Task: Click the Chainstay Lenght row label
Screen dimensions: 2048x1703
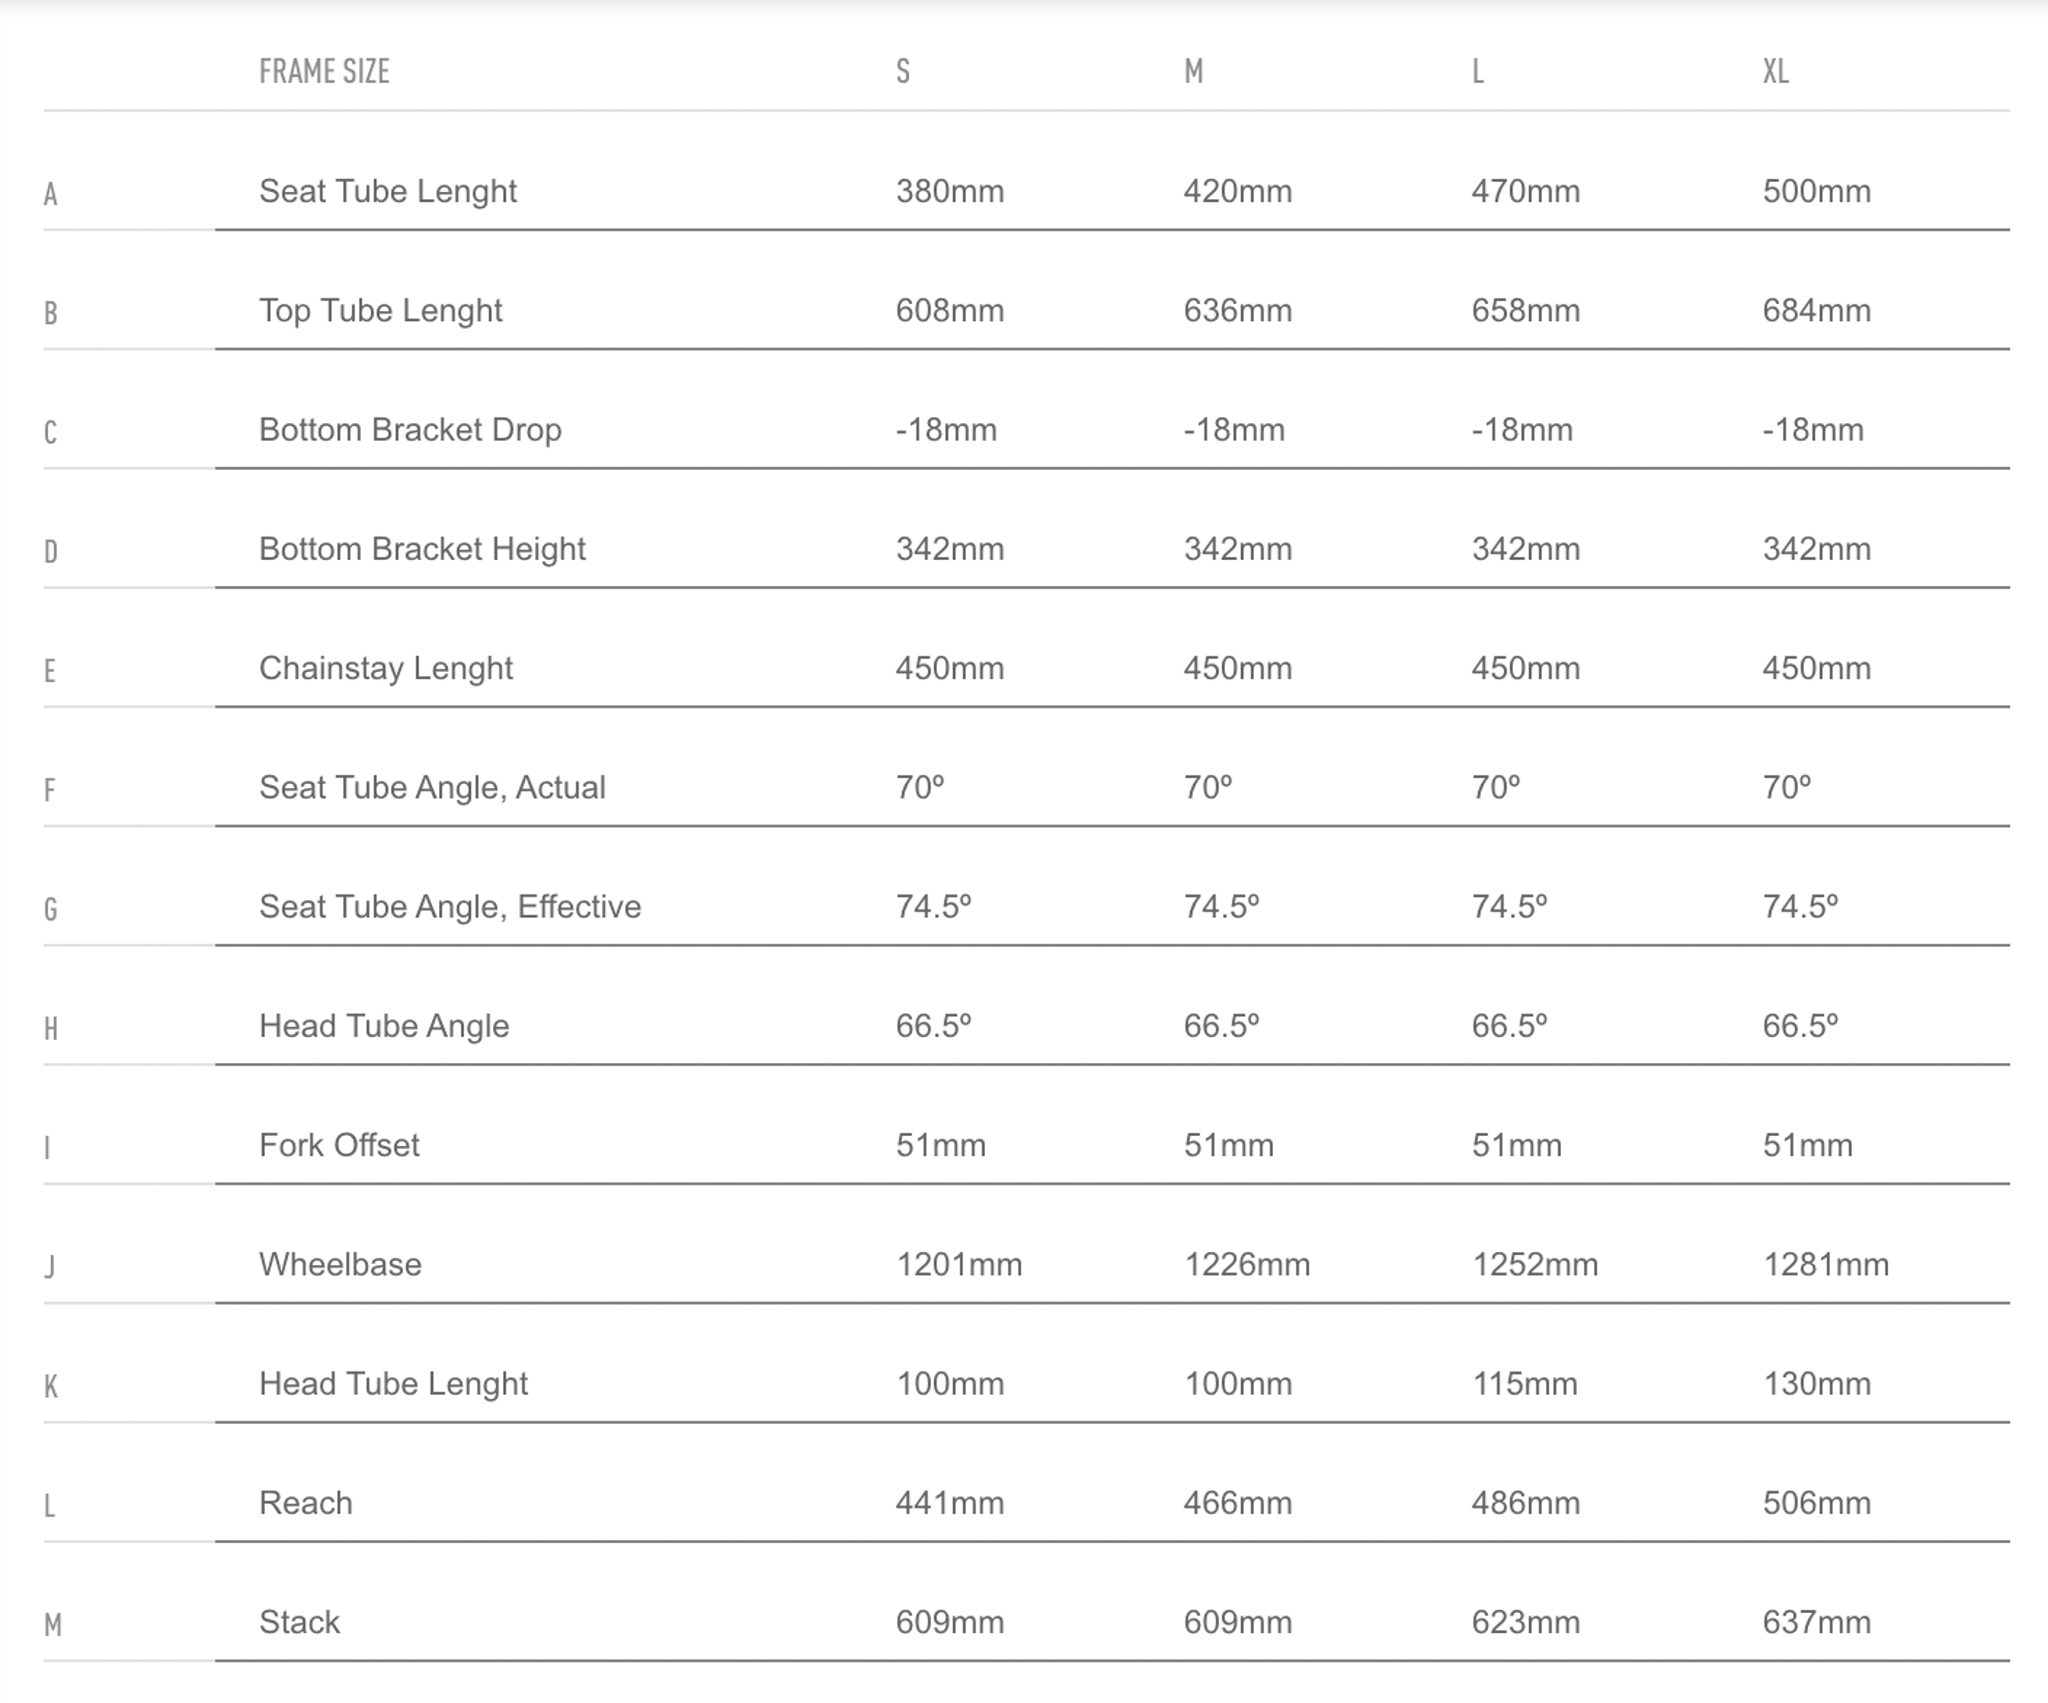Action: (x=385, y=668)
